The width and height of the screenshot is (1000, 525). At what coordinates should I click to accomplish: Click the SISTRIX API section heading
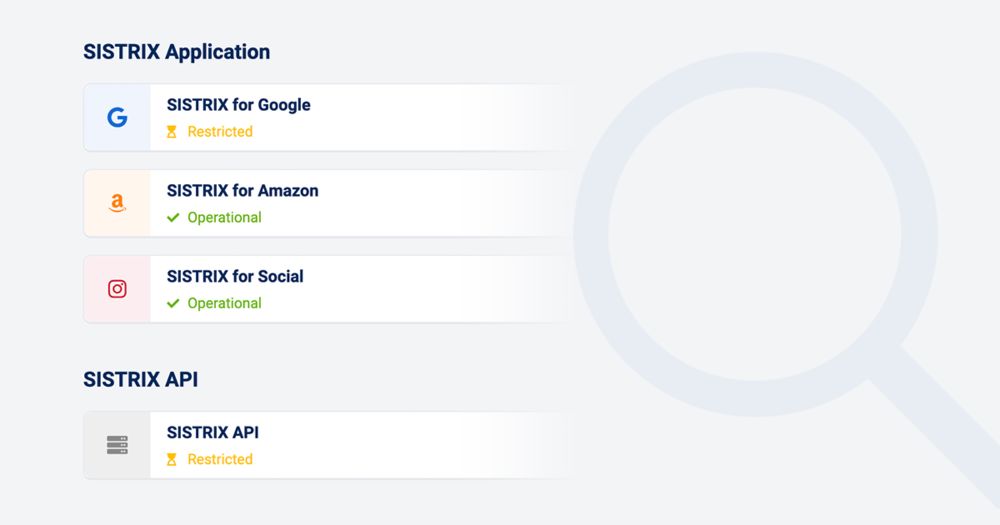140,380
